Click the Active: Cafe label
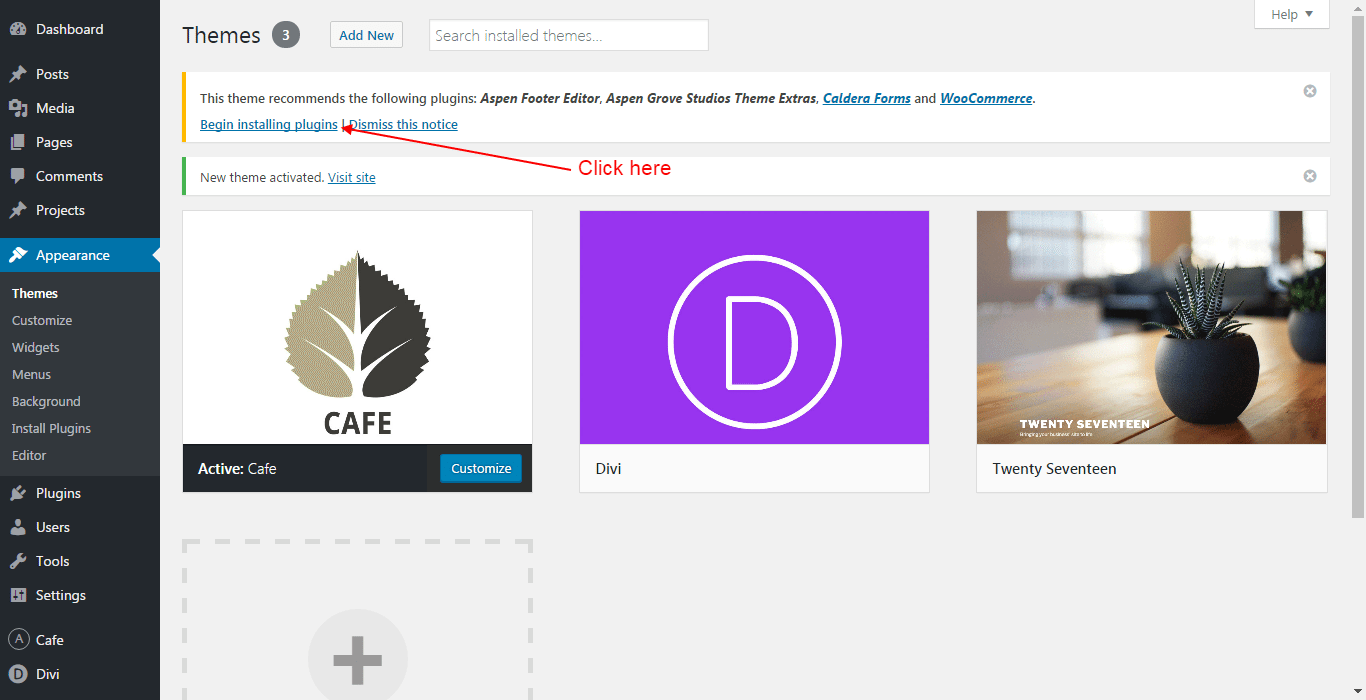1366x700 pixels. pos(237,468)
